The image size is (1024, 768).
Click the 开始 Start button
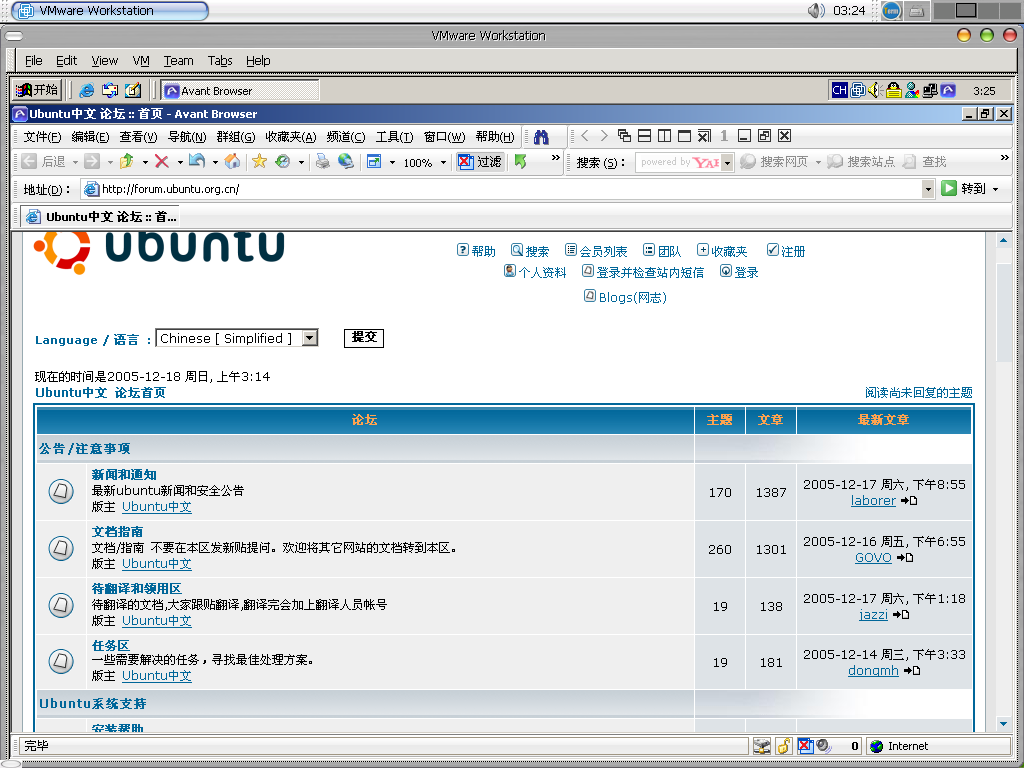click(37, 90)
